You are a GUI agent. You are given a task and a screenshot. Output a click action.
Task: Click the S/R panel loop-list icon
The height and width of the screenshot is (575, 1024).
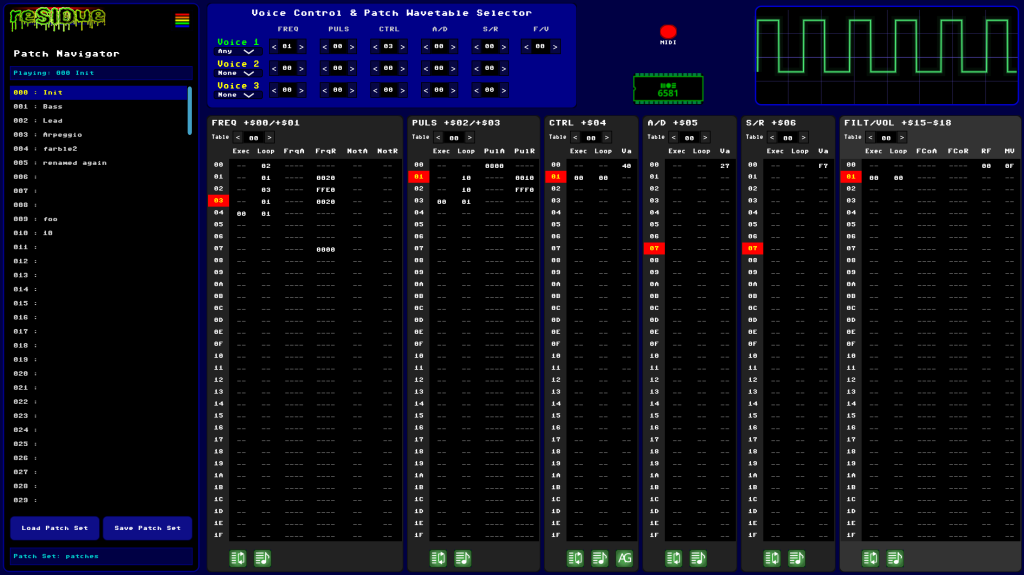(x=773, y=558)
